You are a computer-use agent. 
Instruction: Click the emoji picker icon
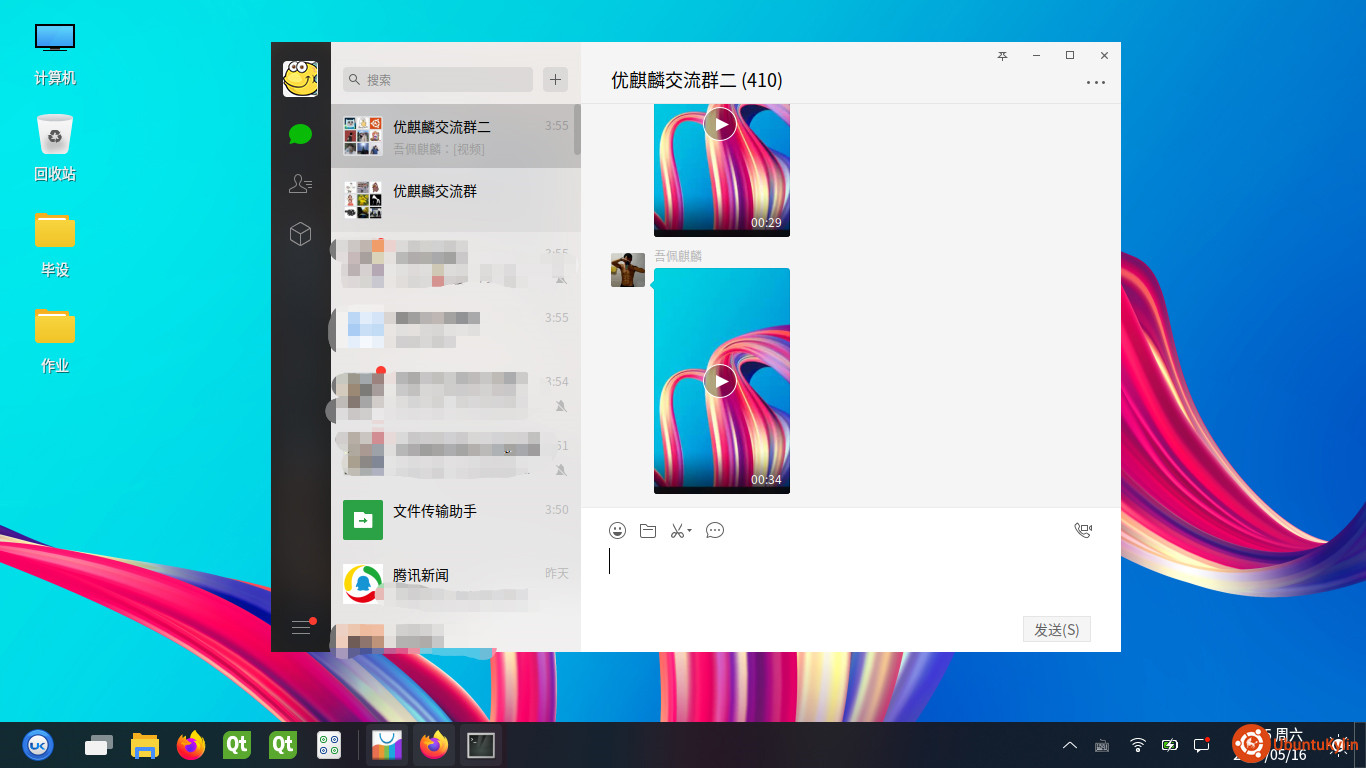pos(618,531)
